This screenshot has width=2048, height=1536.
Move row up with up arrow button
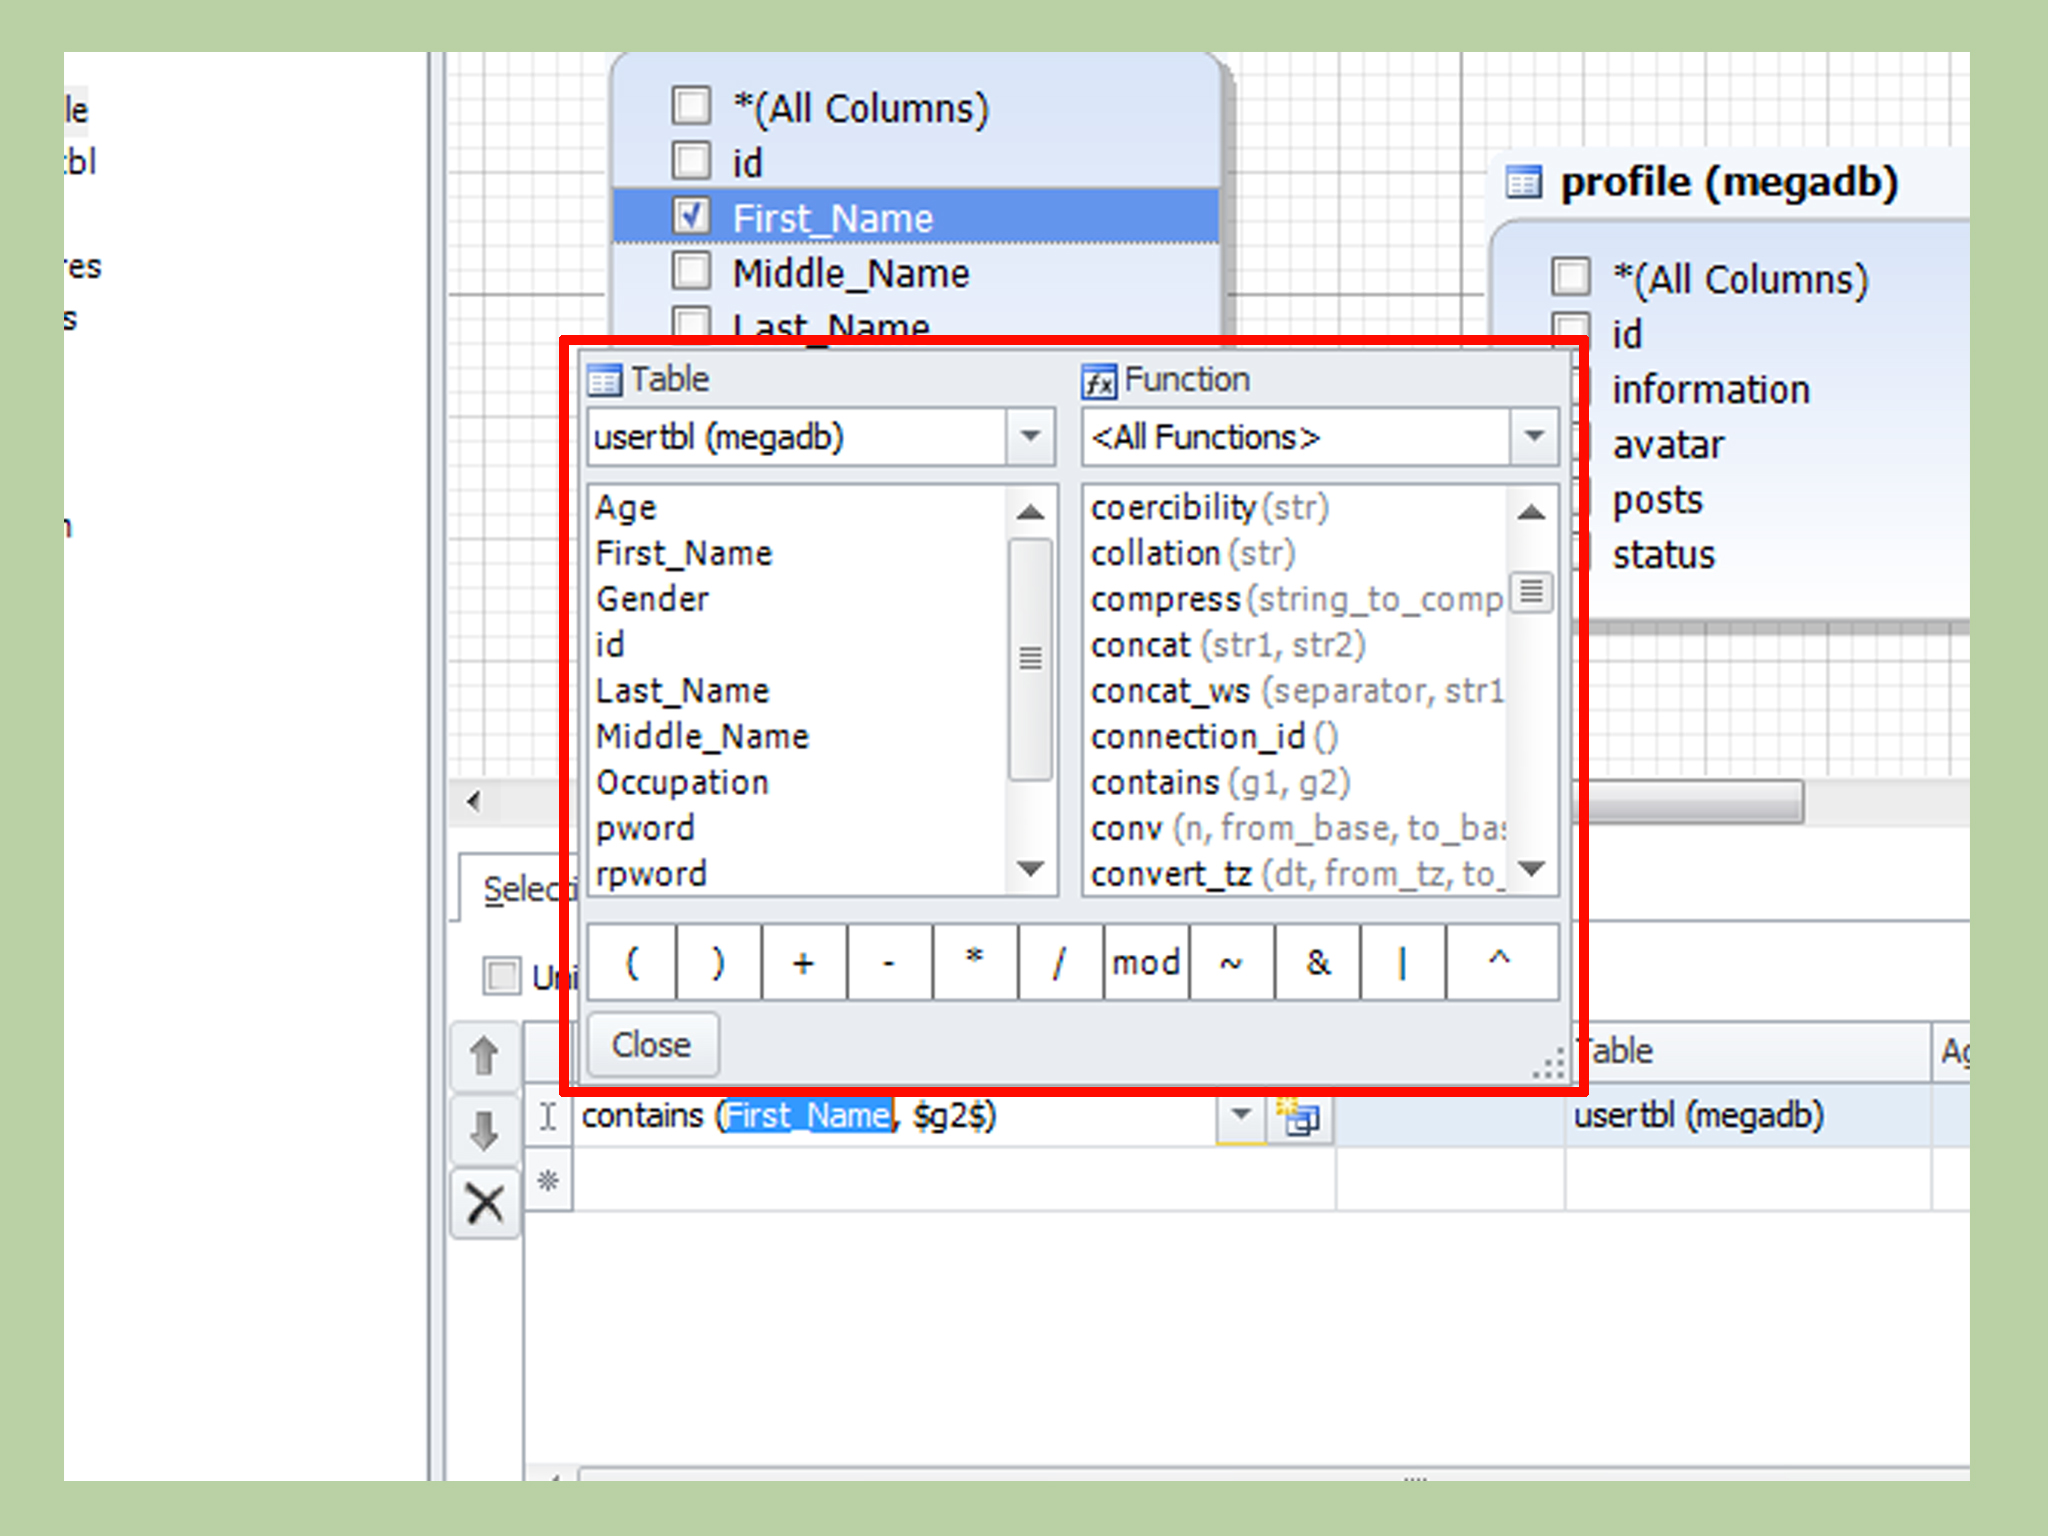[x=485, y=1056]
